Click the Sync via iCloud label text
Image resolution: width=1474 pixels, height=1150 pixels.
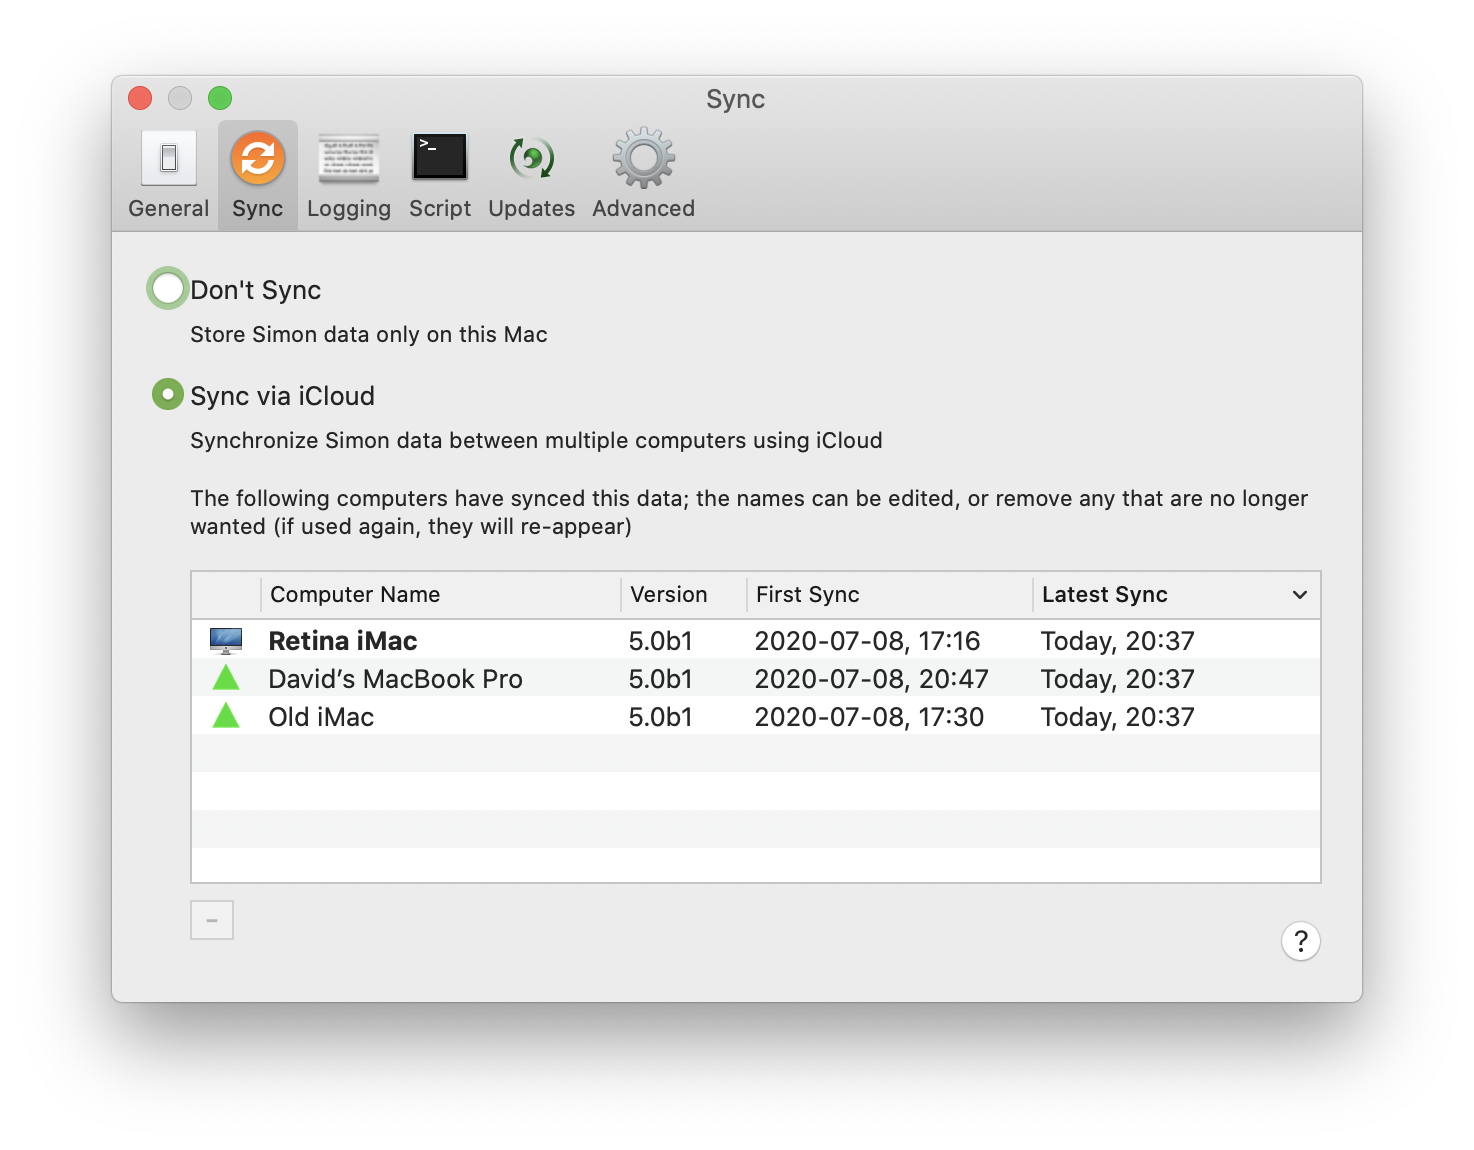(283, 396)
